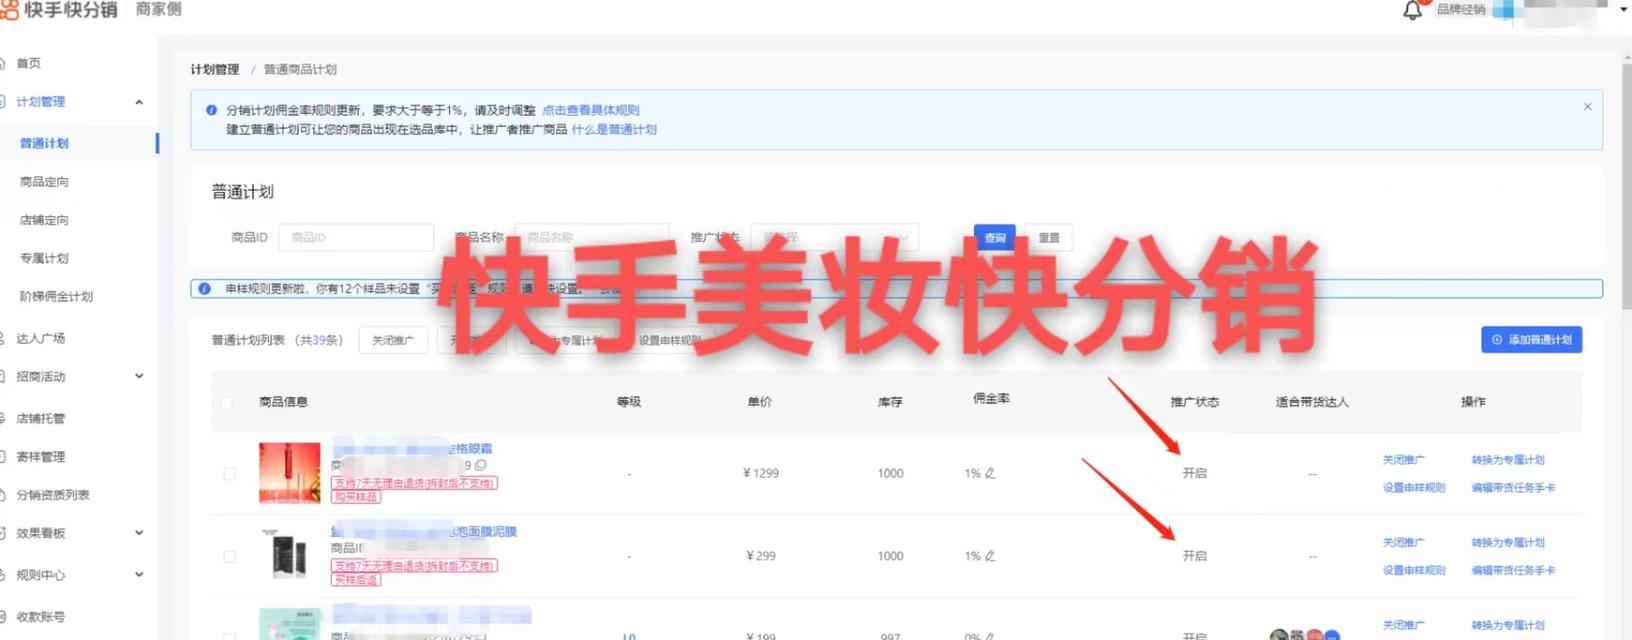Click the 品牌经销 account label

pos(1461,10)
